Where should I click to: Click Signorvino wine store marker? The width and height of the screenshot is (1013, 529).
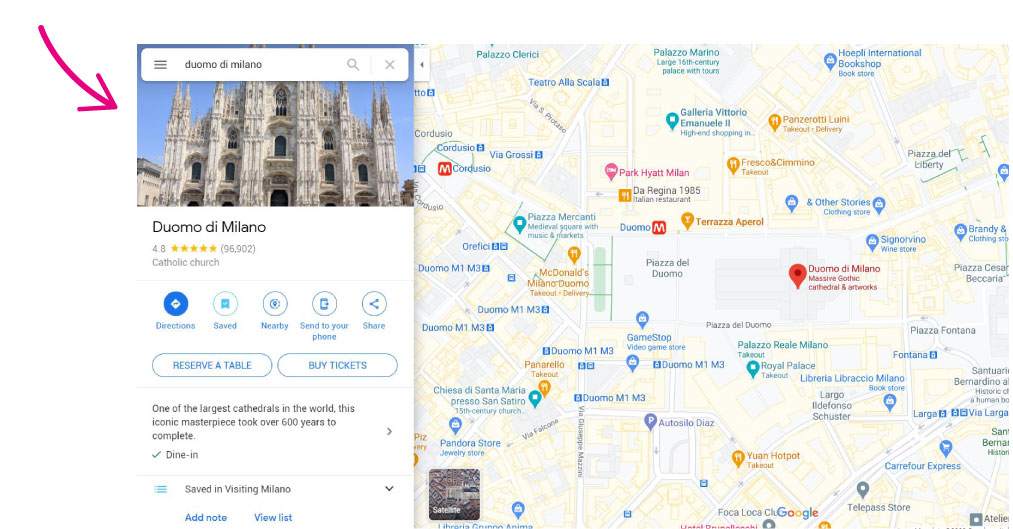(x=872, y=243)
